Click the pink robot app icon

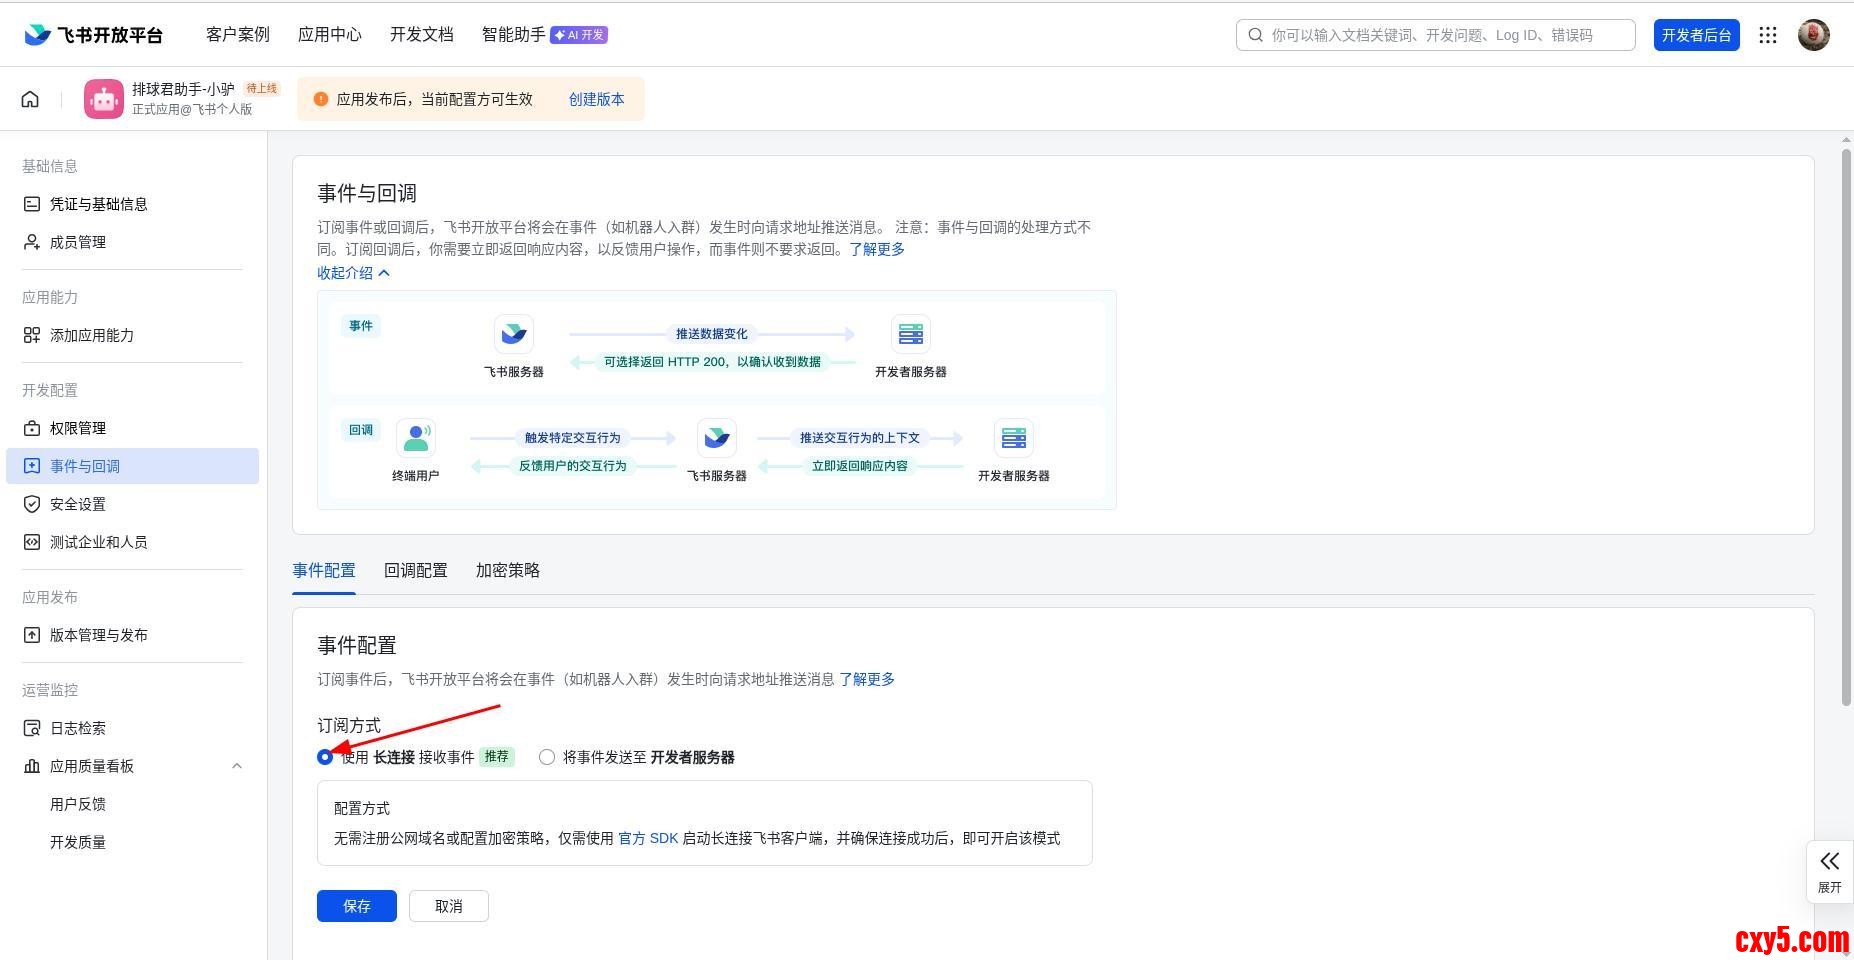[x=104, y=99]
